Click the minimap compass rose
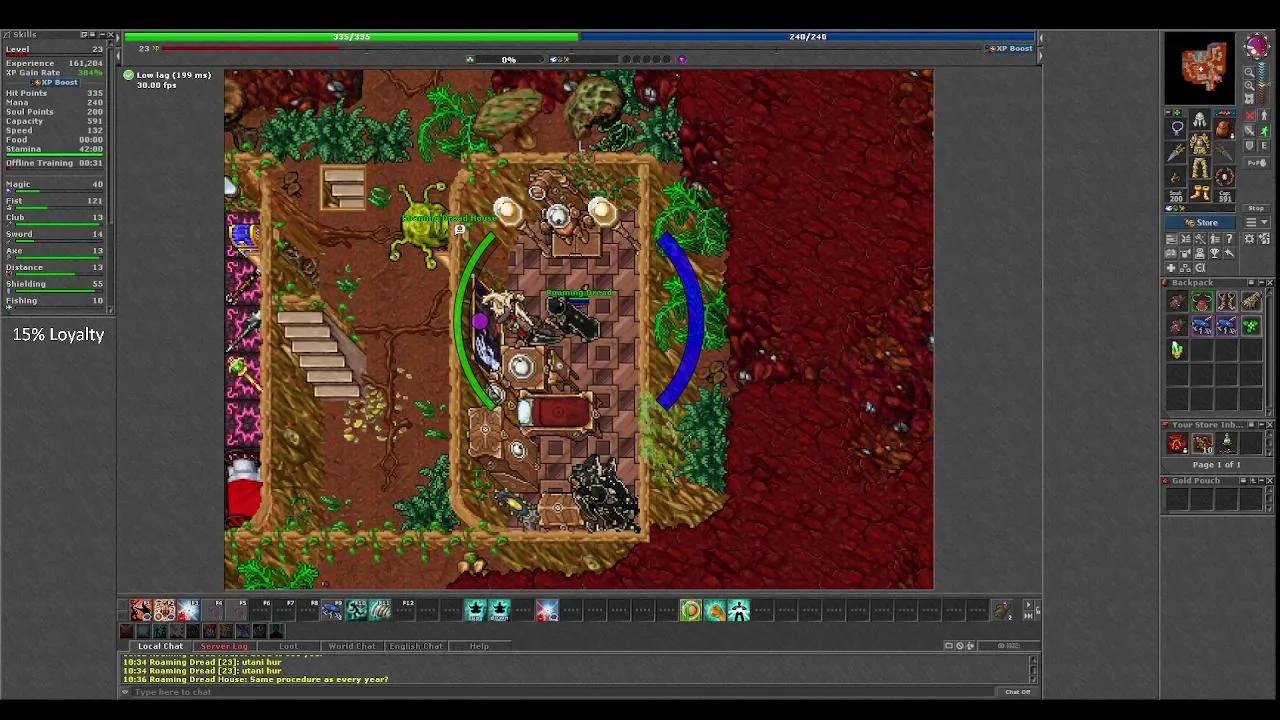Viewport: 1280px width, 720px height. tap(1257, 46)
